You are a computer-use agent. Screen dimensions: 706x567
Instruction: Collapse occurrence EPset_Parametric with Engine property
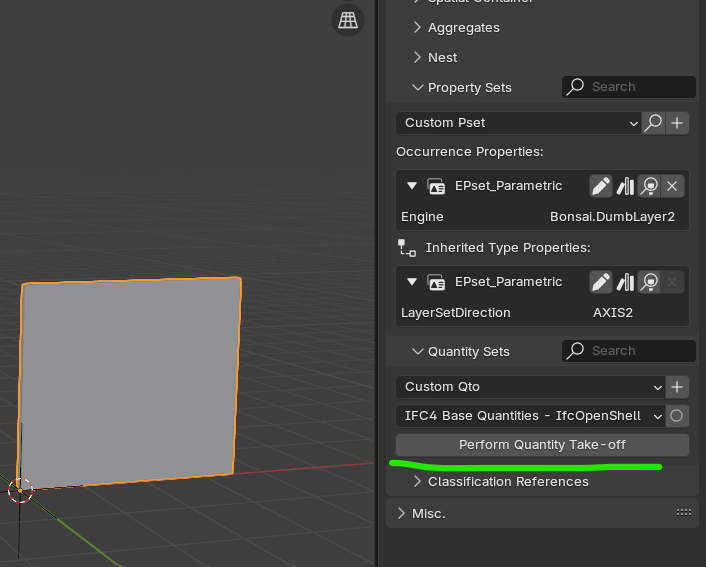coord(412,186)
